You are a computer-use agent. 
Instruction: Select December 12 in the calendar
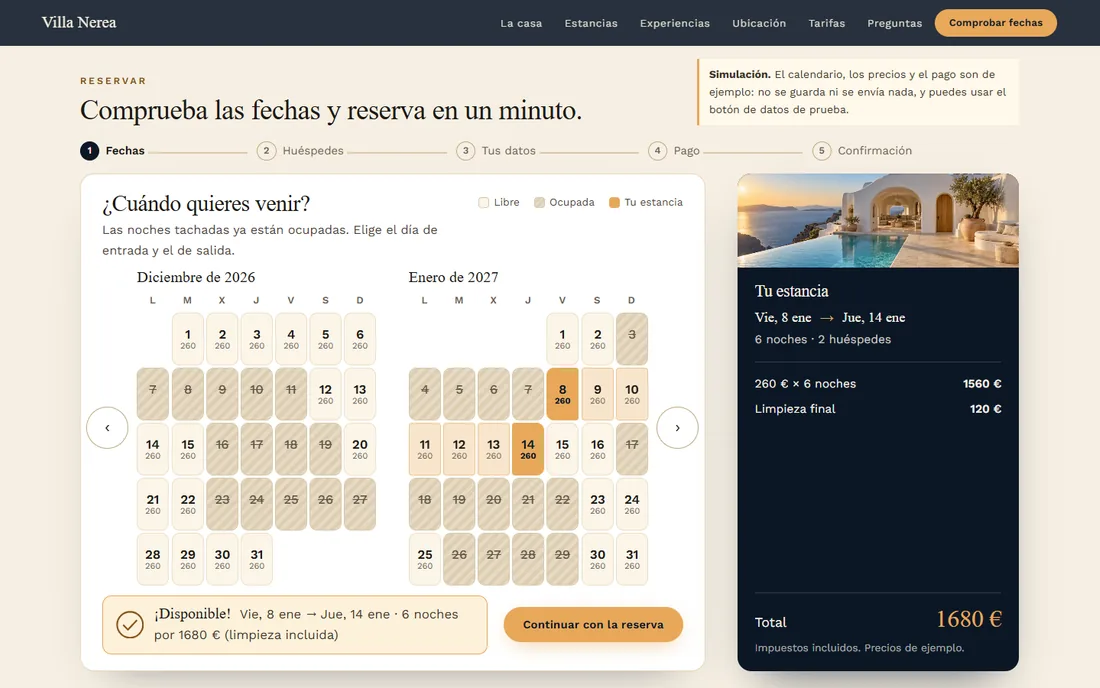[x=326, y=393]
